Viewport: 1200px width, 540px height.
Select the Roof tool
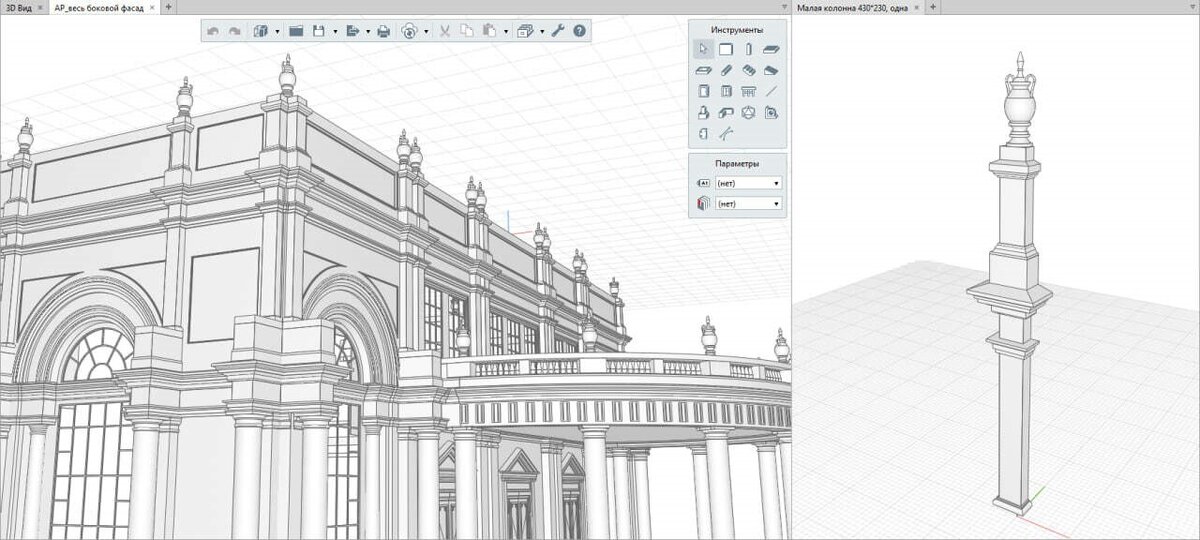point(771,71)
